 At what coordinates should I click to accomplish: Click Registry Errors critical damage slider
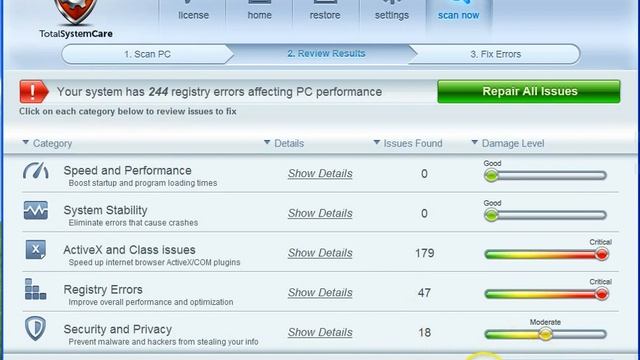pos(546,294)
